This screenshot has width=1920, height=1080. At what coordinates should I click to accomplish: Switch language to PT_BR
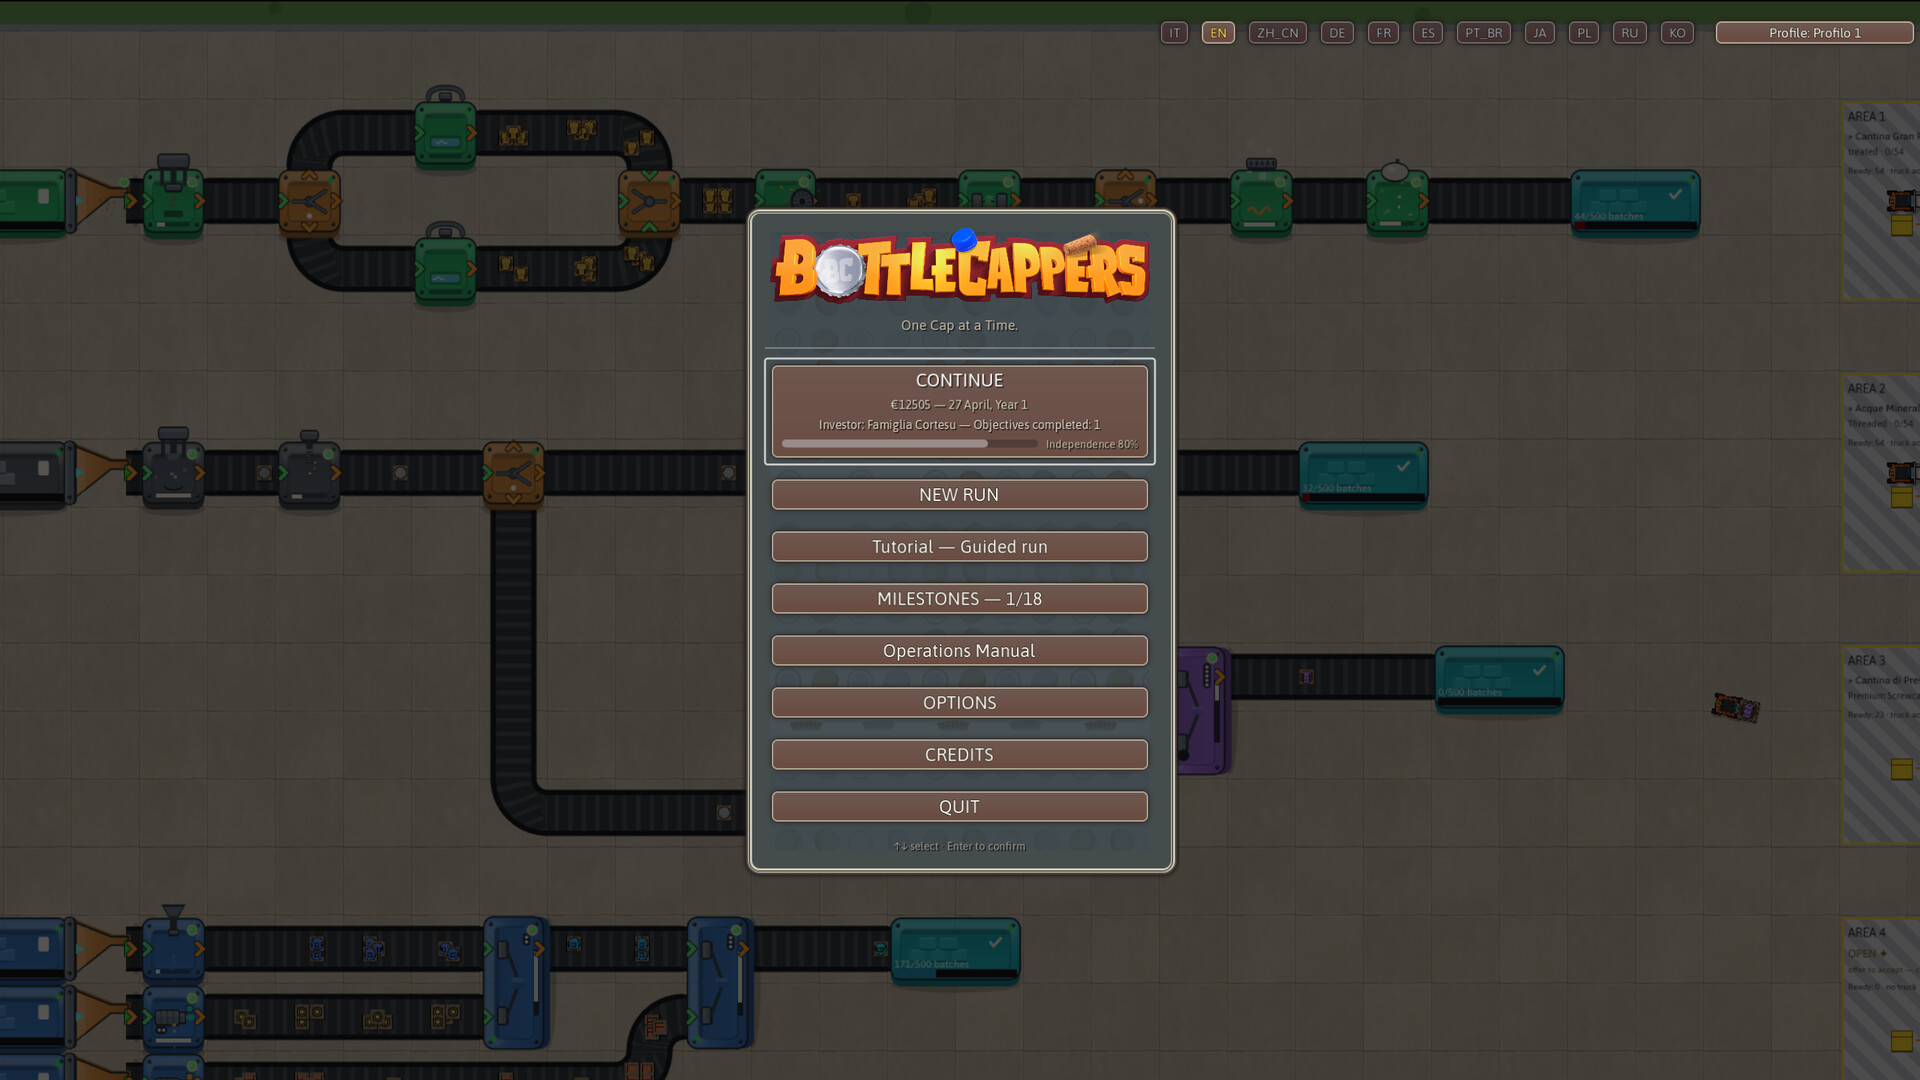(1484, 33)
